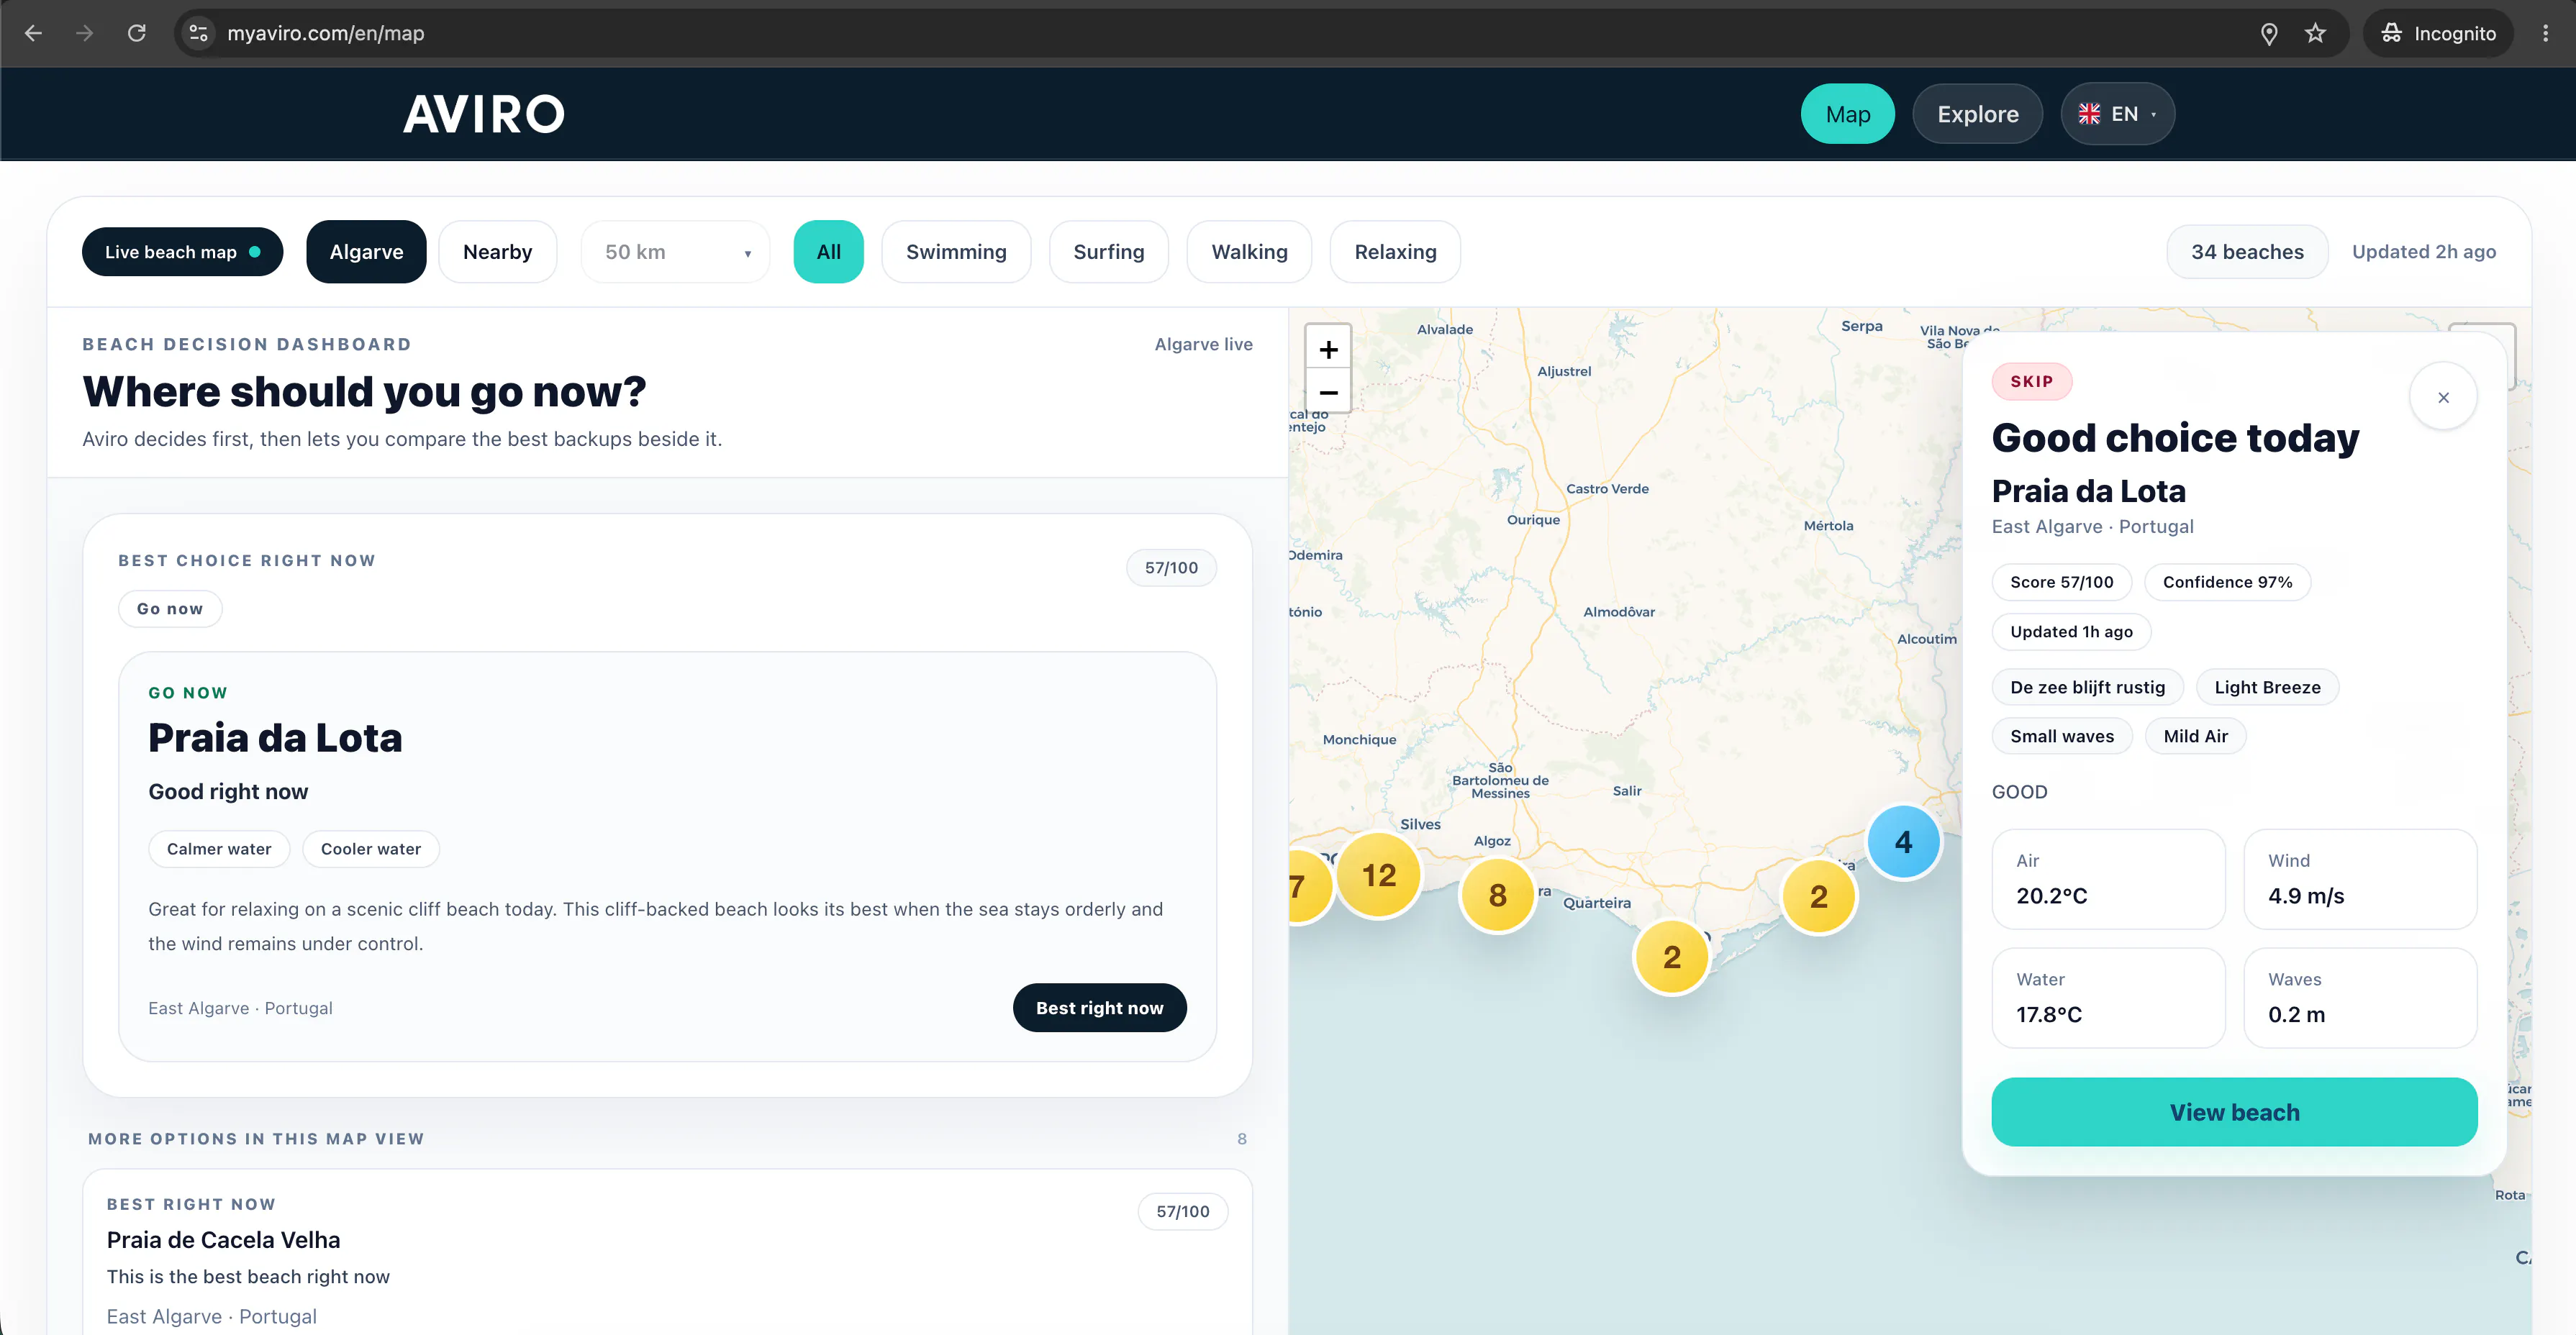This screenshot has width=2576, height=1335.
Task: Click the Updated 1h ago chip
Action: click(x=2071, y=632)
